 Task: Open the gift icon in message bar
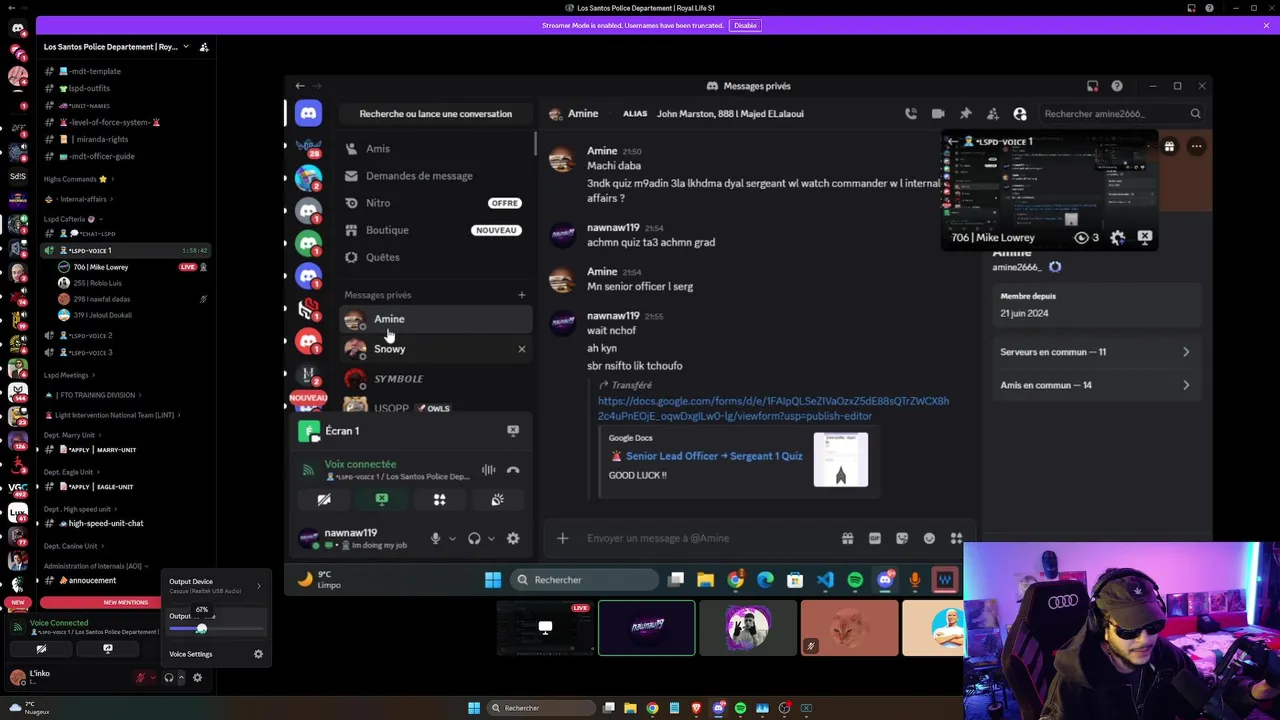pos(847,539)
